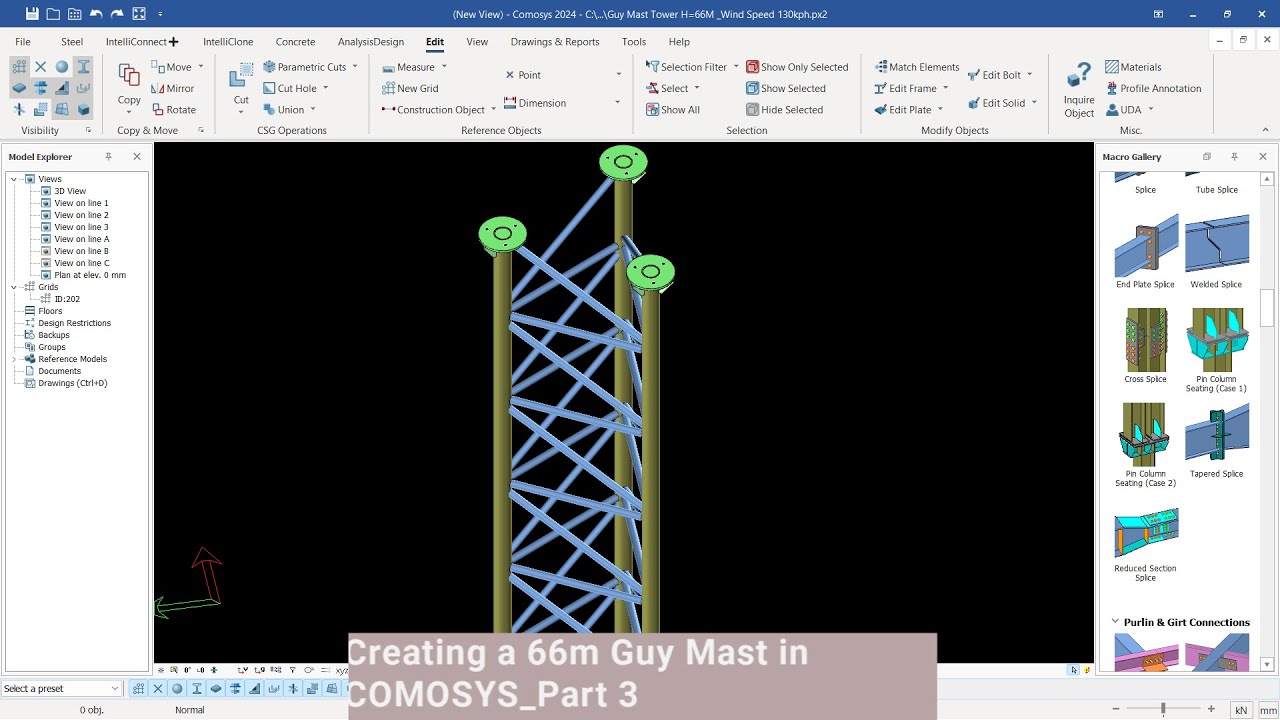Click the Rotate tool

click(173, 110)
